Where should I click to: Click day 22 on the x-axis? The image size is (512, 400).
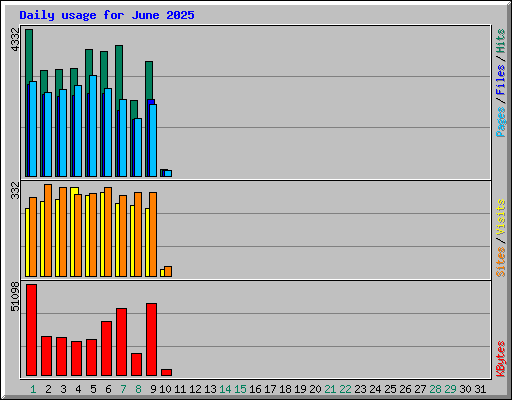click(x=345, y=389)
